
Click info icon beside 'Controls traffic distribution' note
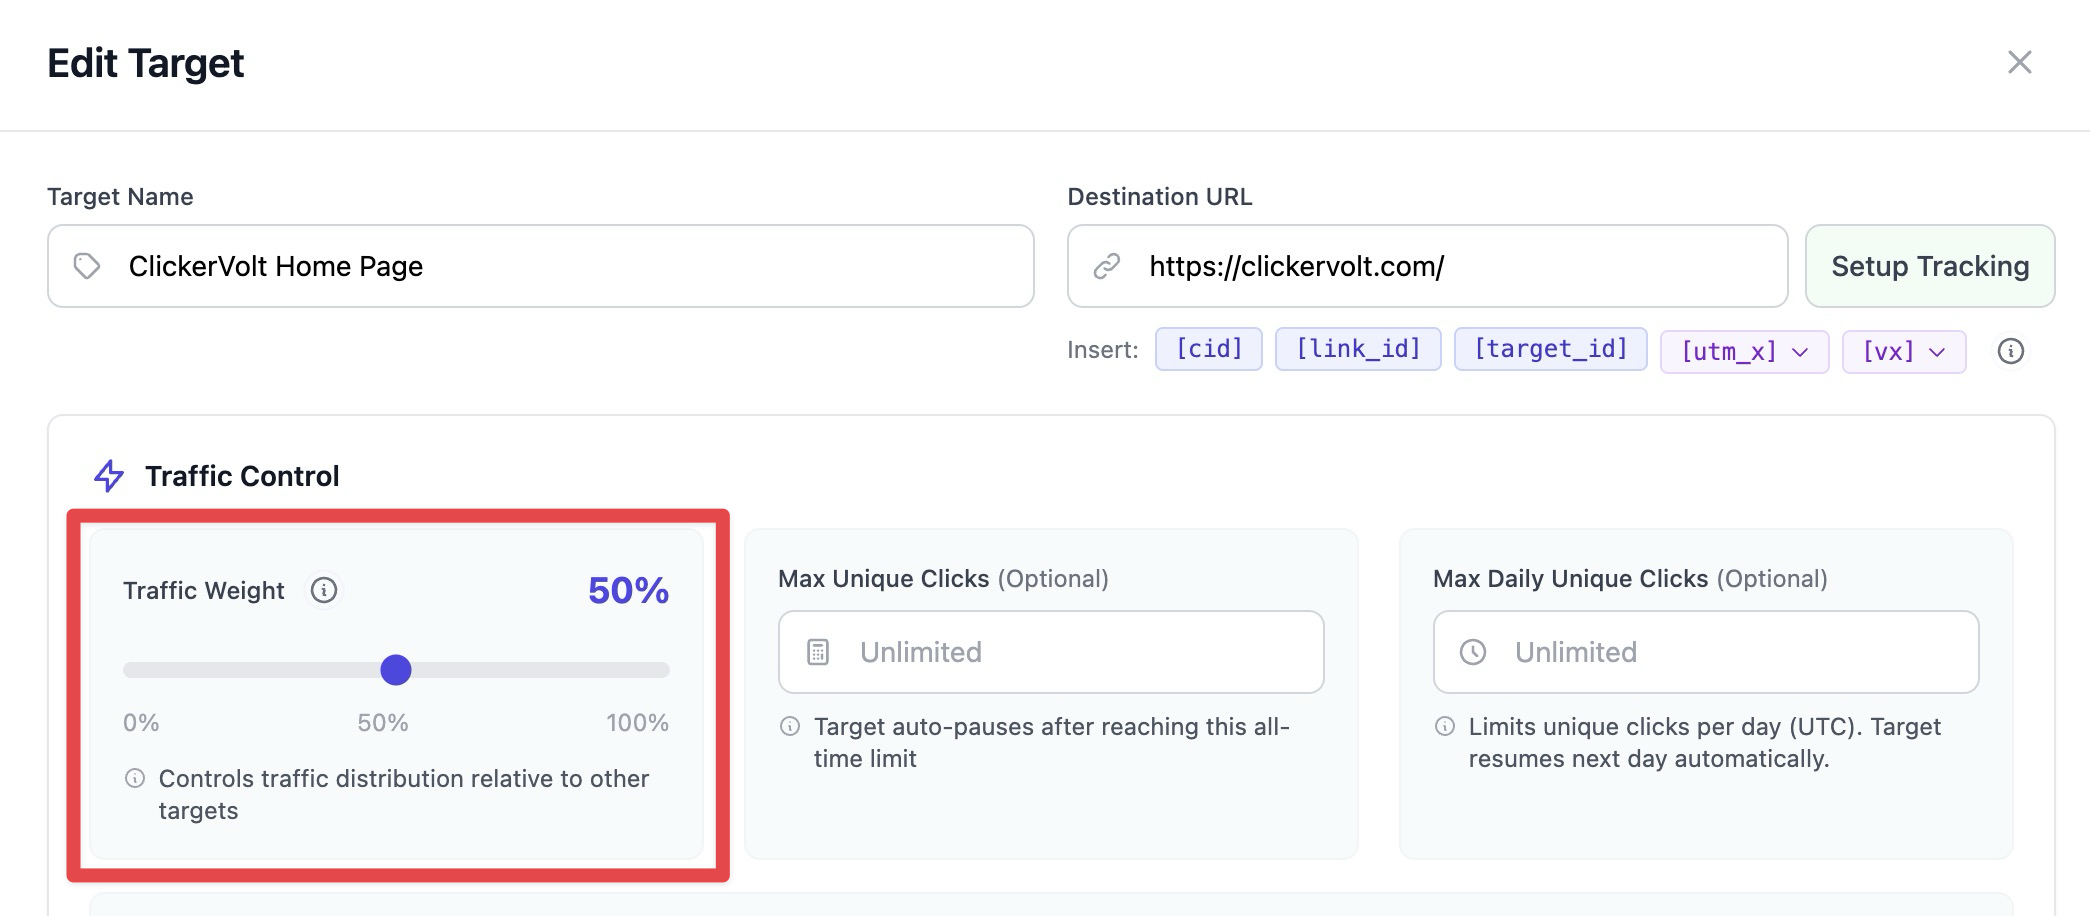[135, 778]
